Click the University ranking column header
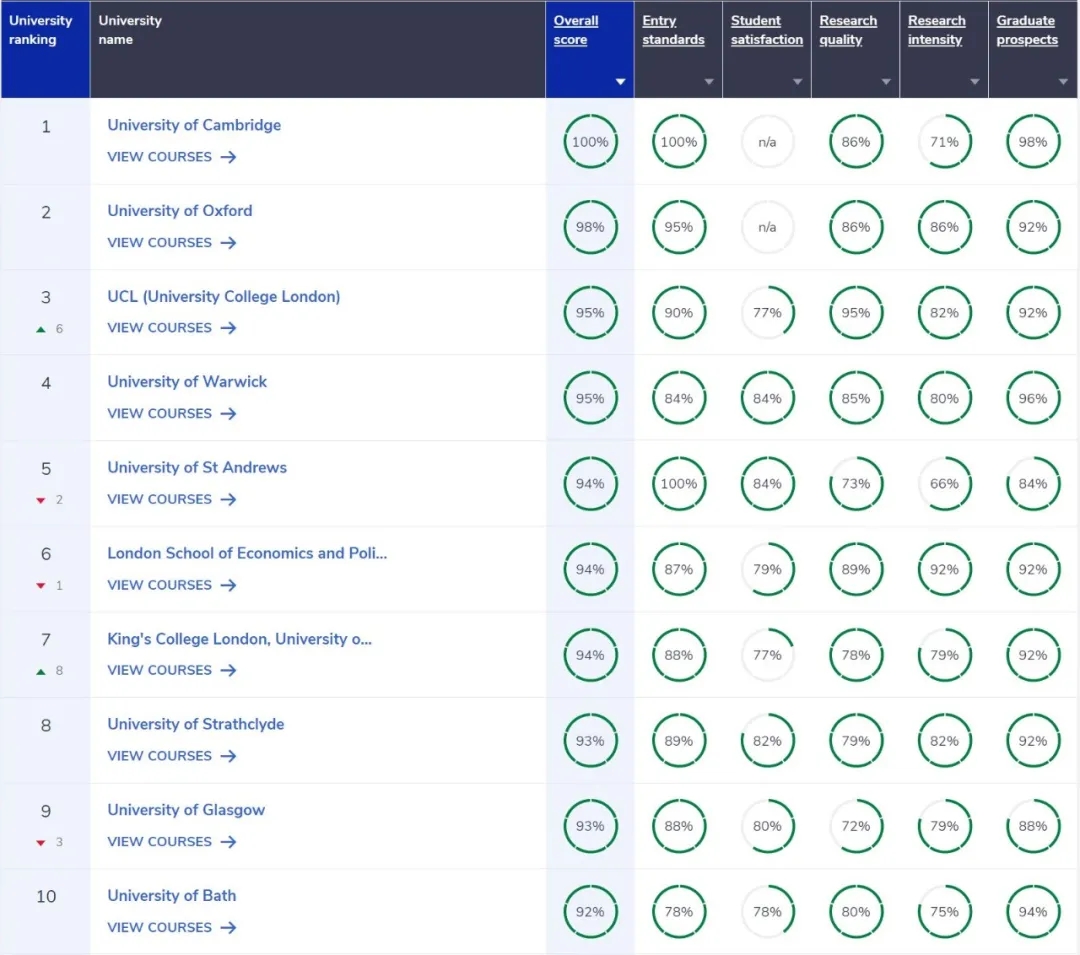This screenshot has height=955, width=1080. tap(45, 50)
